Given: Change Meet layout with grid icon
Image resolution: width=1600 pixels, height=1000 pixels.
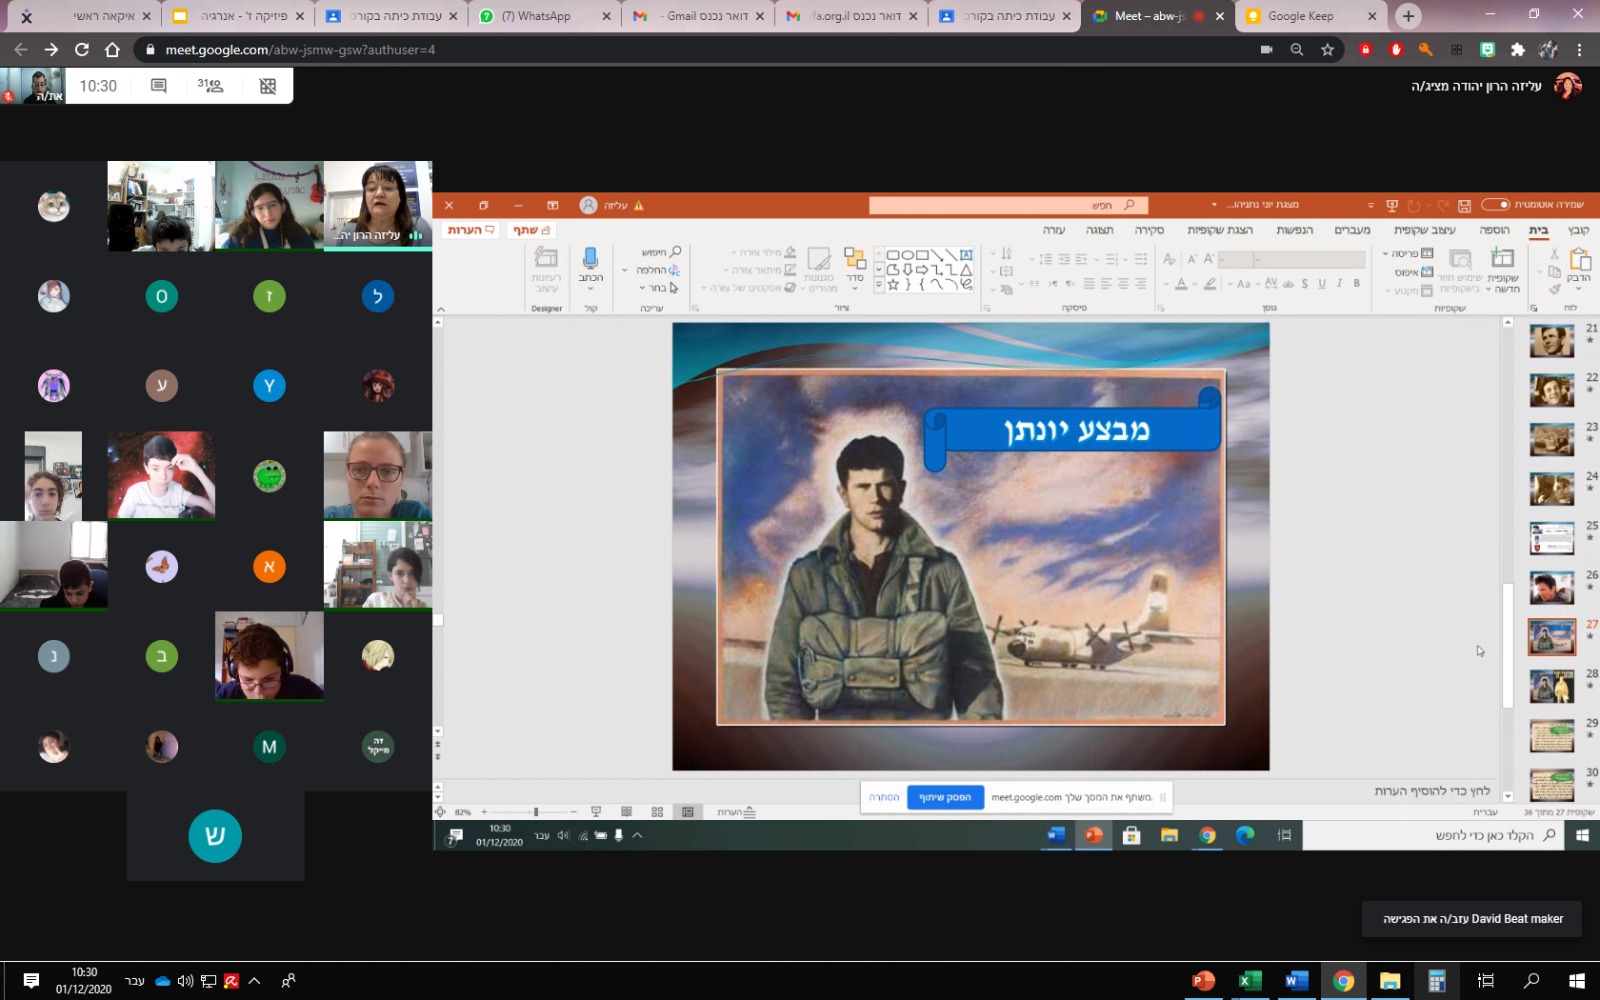Looking at the screenshot, I should [x=267, y=86].
